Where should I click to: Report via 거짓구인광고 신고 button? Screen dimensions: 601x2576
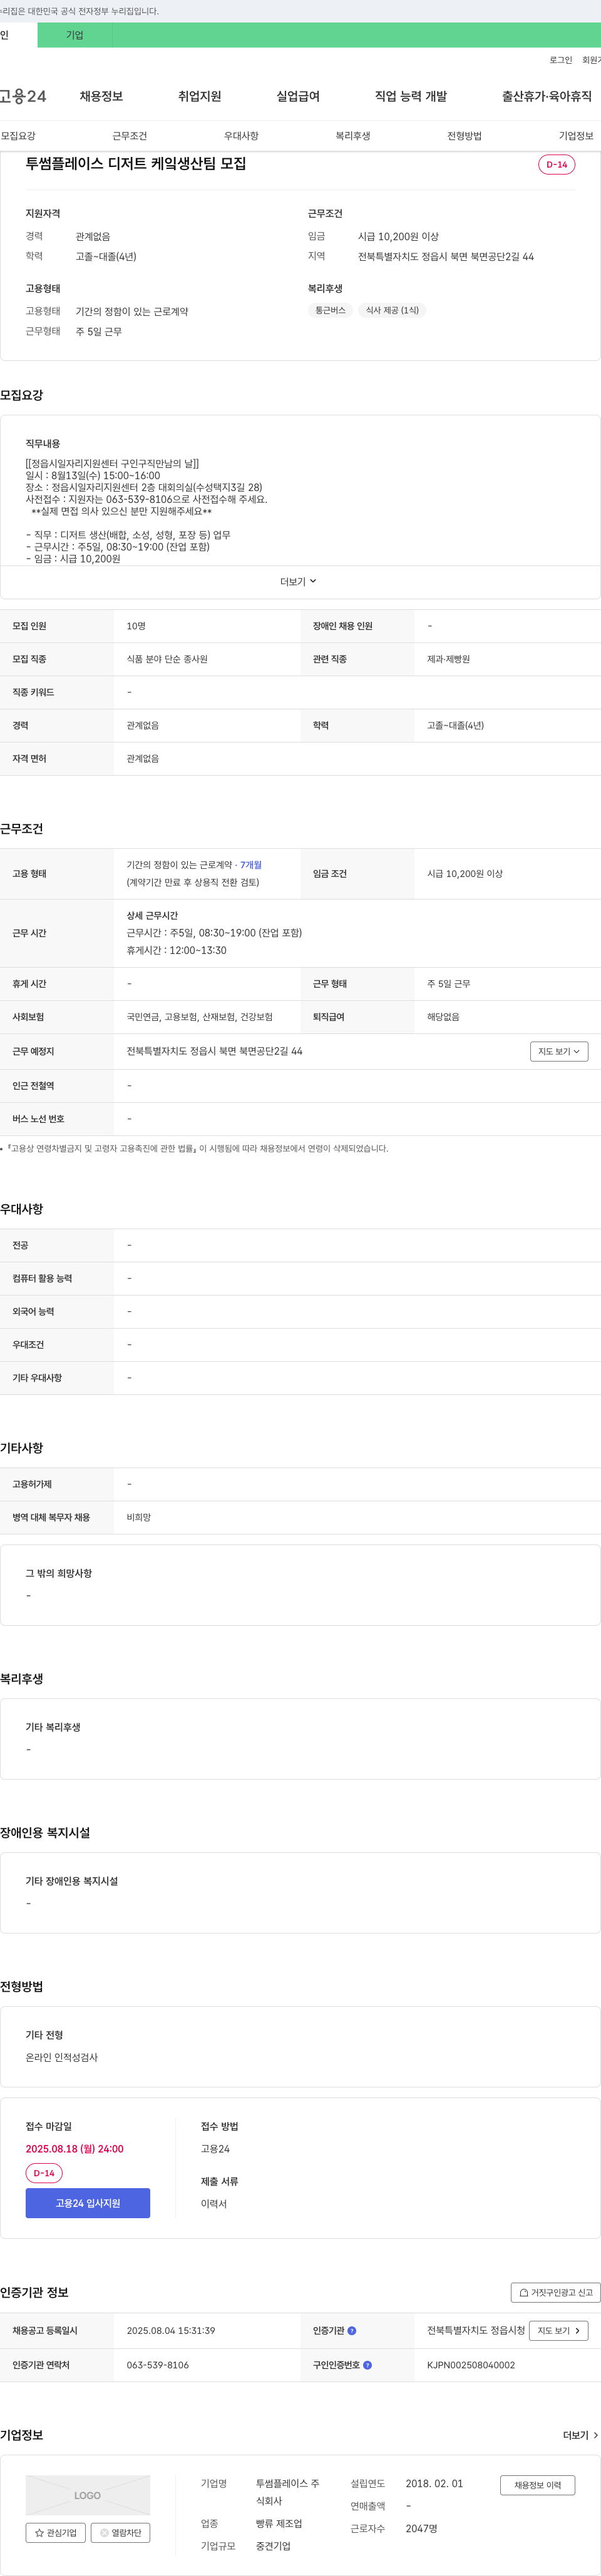coord(556,2292)
